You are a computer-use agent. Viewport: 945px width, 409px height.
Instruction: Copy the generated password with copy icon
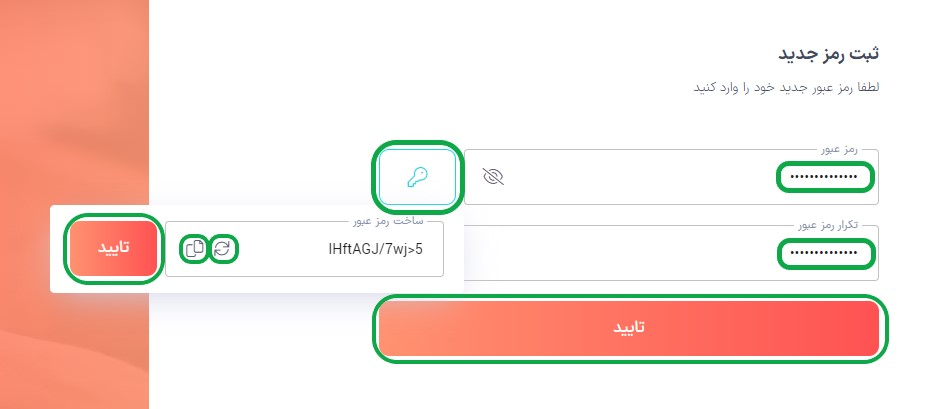tap(195, 249)
